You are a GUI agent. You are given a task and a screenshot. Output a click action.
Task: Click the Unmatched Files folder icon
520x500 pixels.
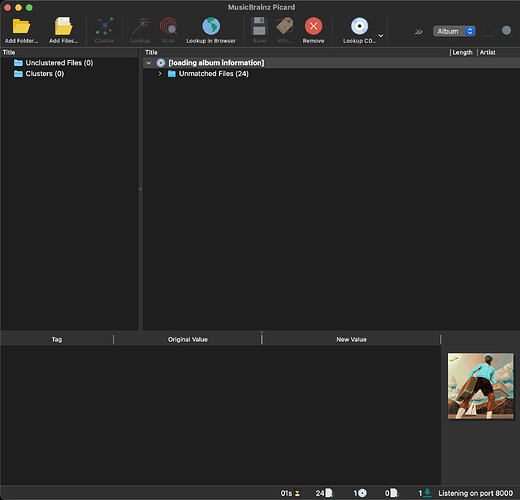[x=172, y=74]
